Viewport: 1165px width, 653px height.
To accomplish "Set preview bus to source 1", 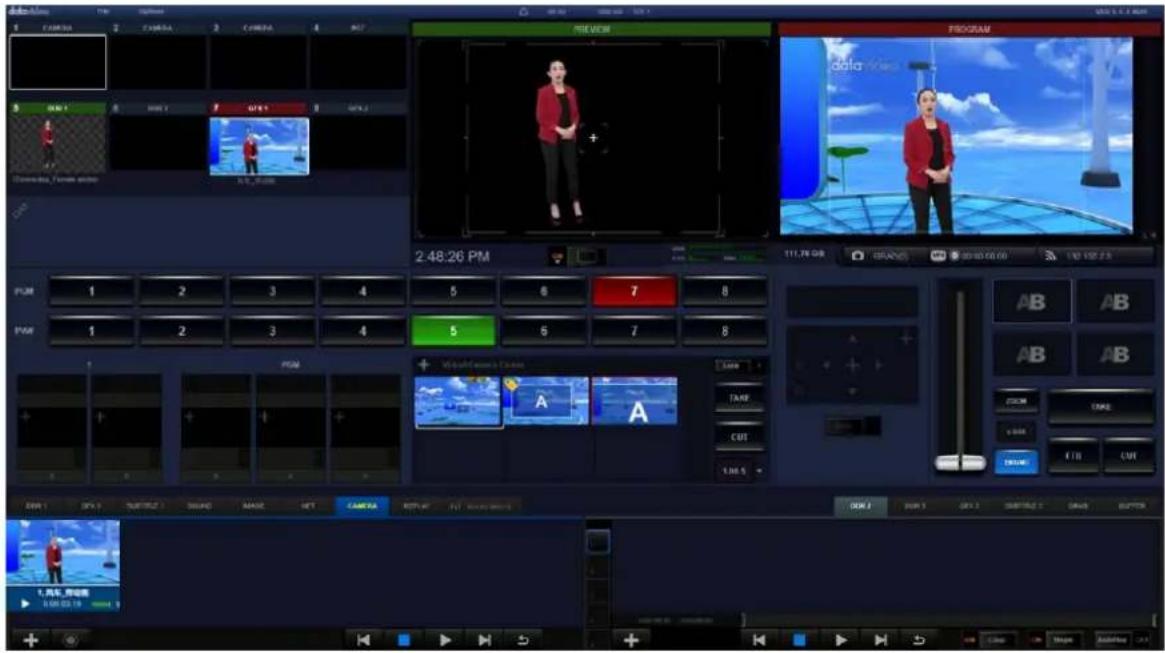I will [91, 331].
